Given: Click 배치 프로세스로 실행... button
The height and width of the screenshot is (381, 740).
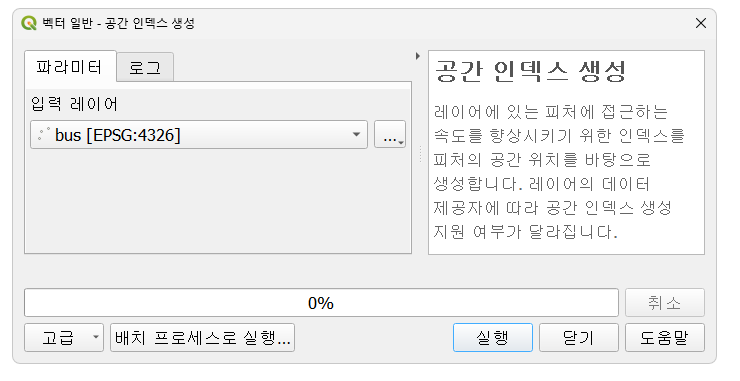Looking at the screenshot, I should coord(202,338).
